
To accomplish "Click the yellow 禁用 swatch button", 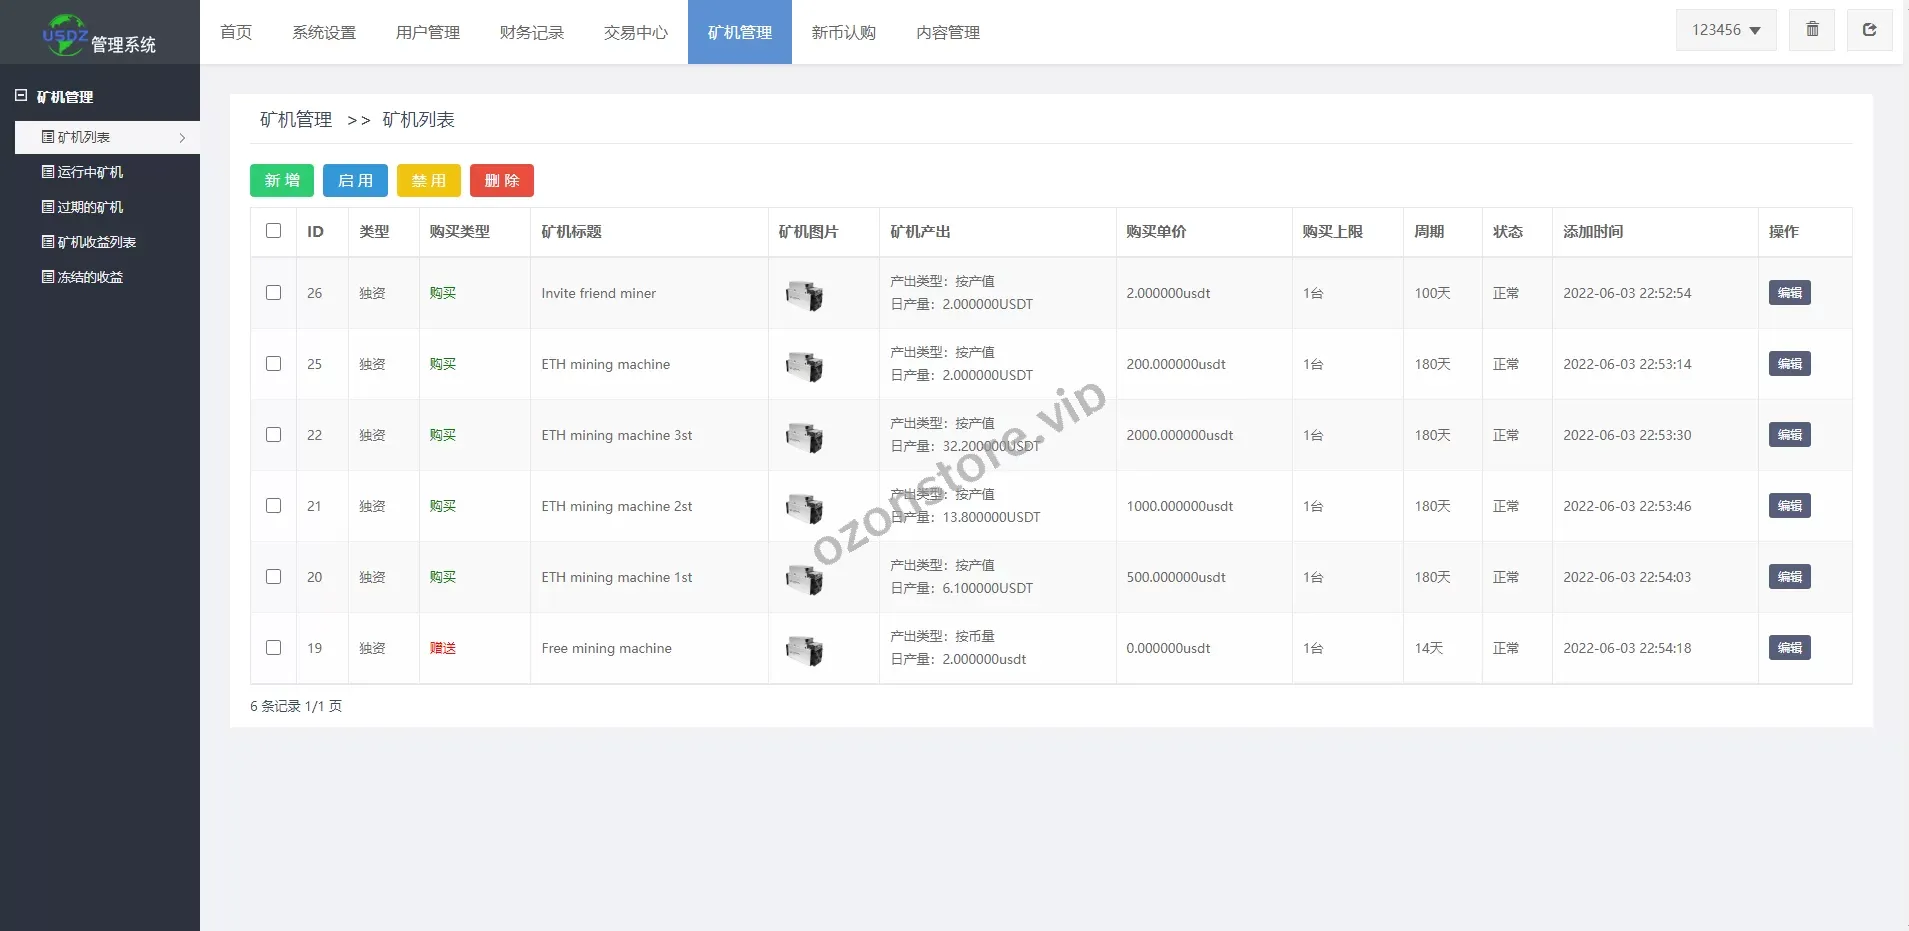I will [x=428, y=180].
